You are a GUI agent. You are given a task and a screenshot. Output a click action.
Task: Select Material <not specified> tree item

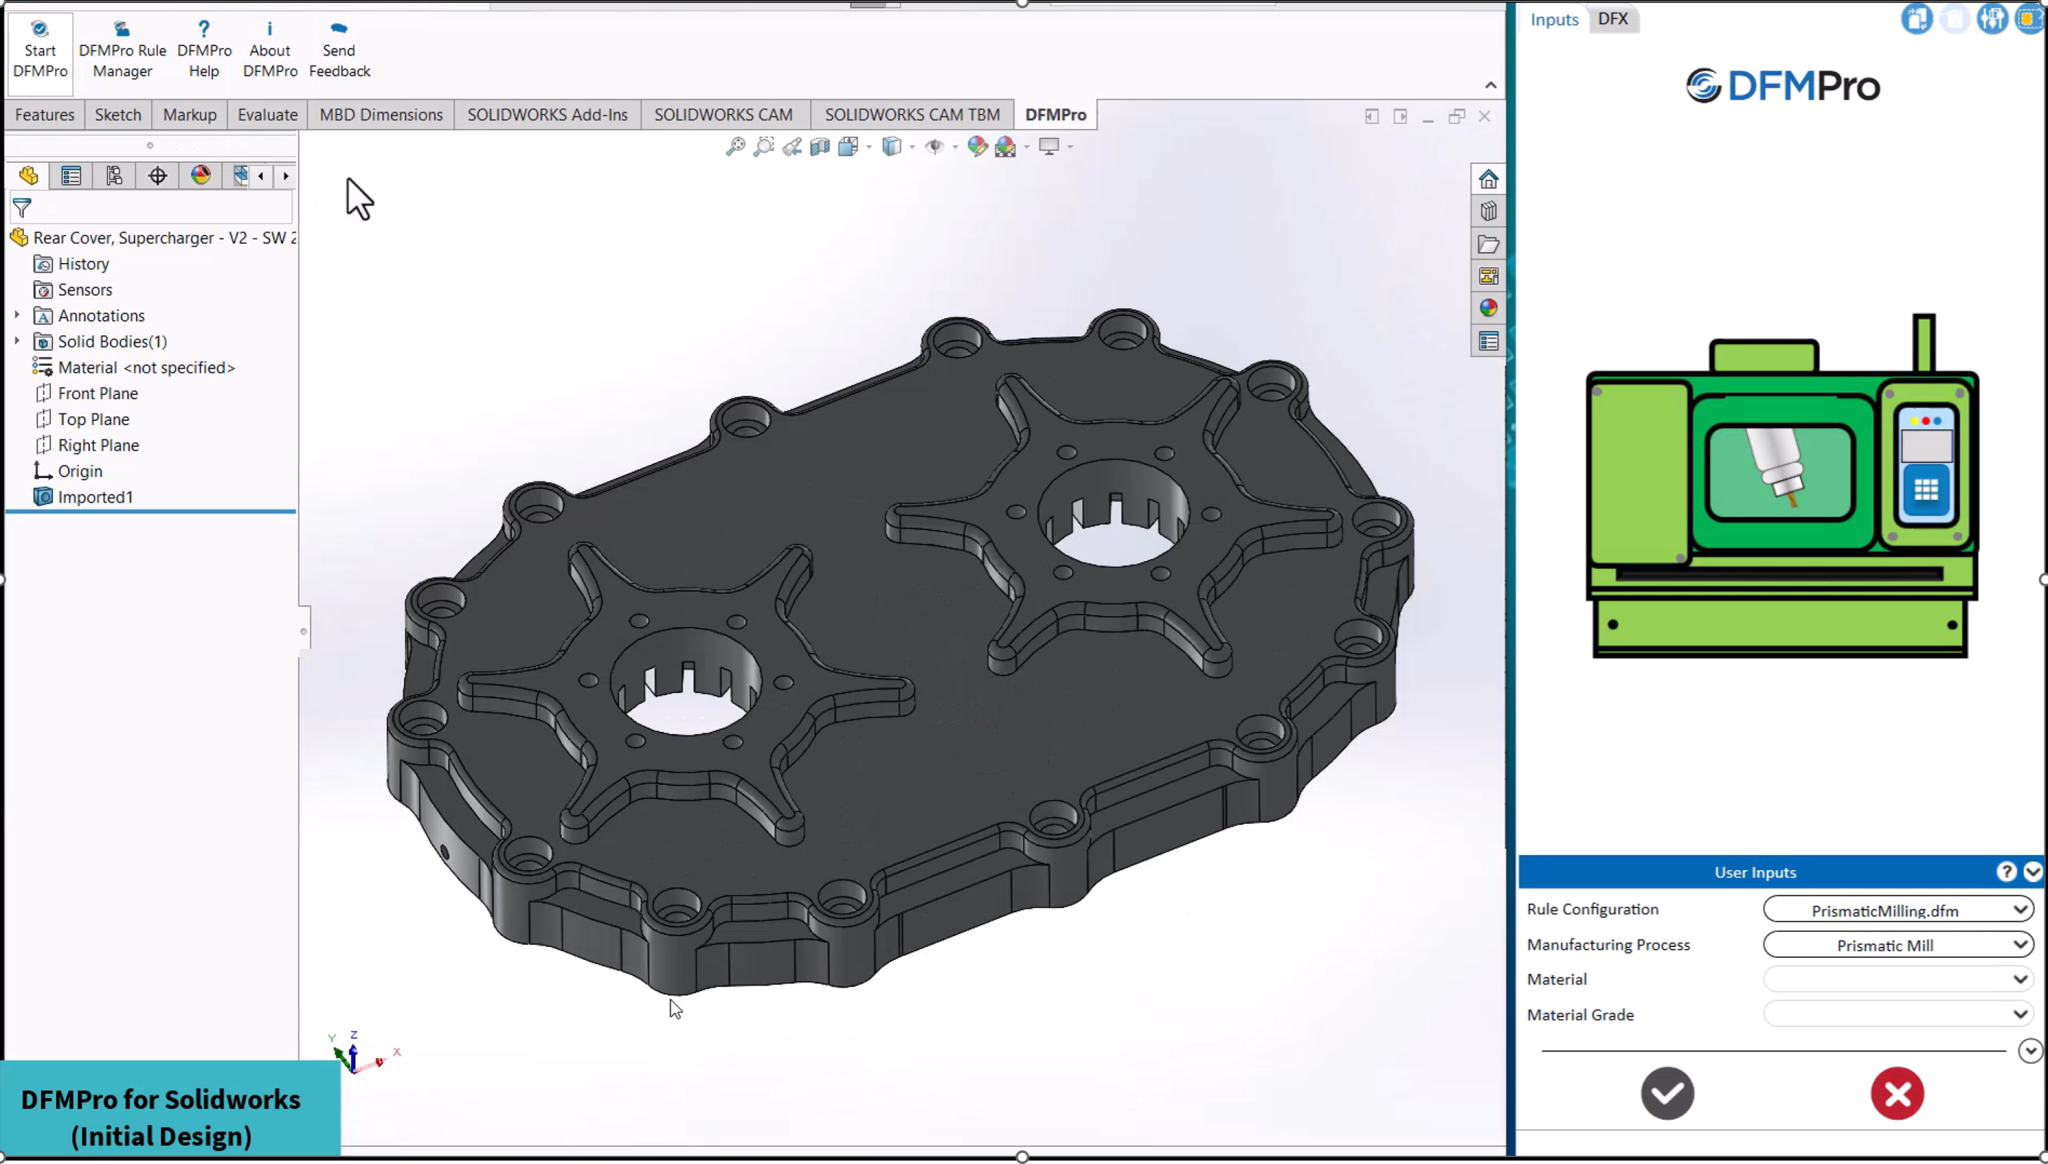pyautogui.click(x=146, y=367)
